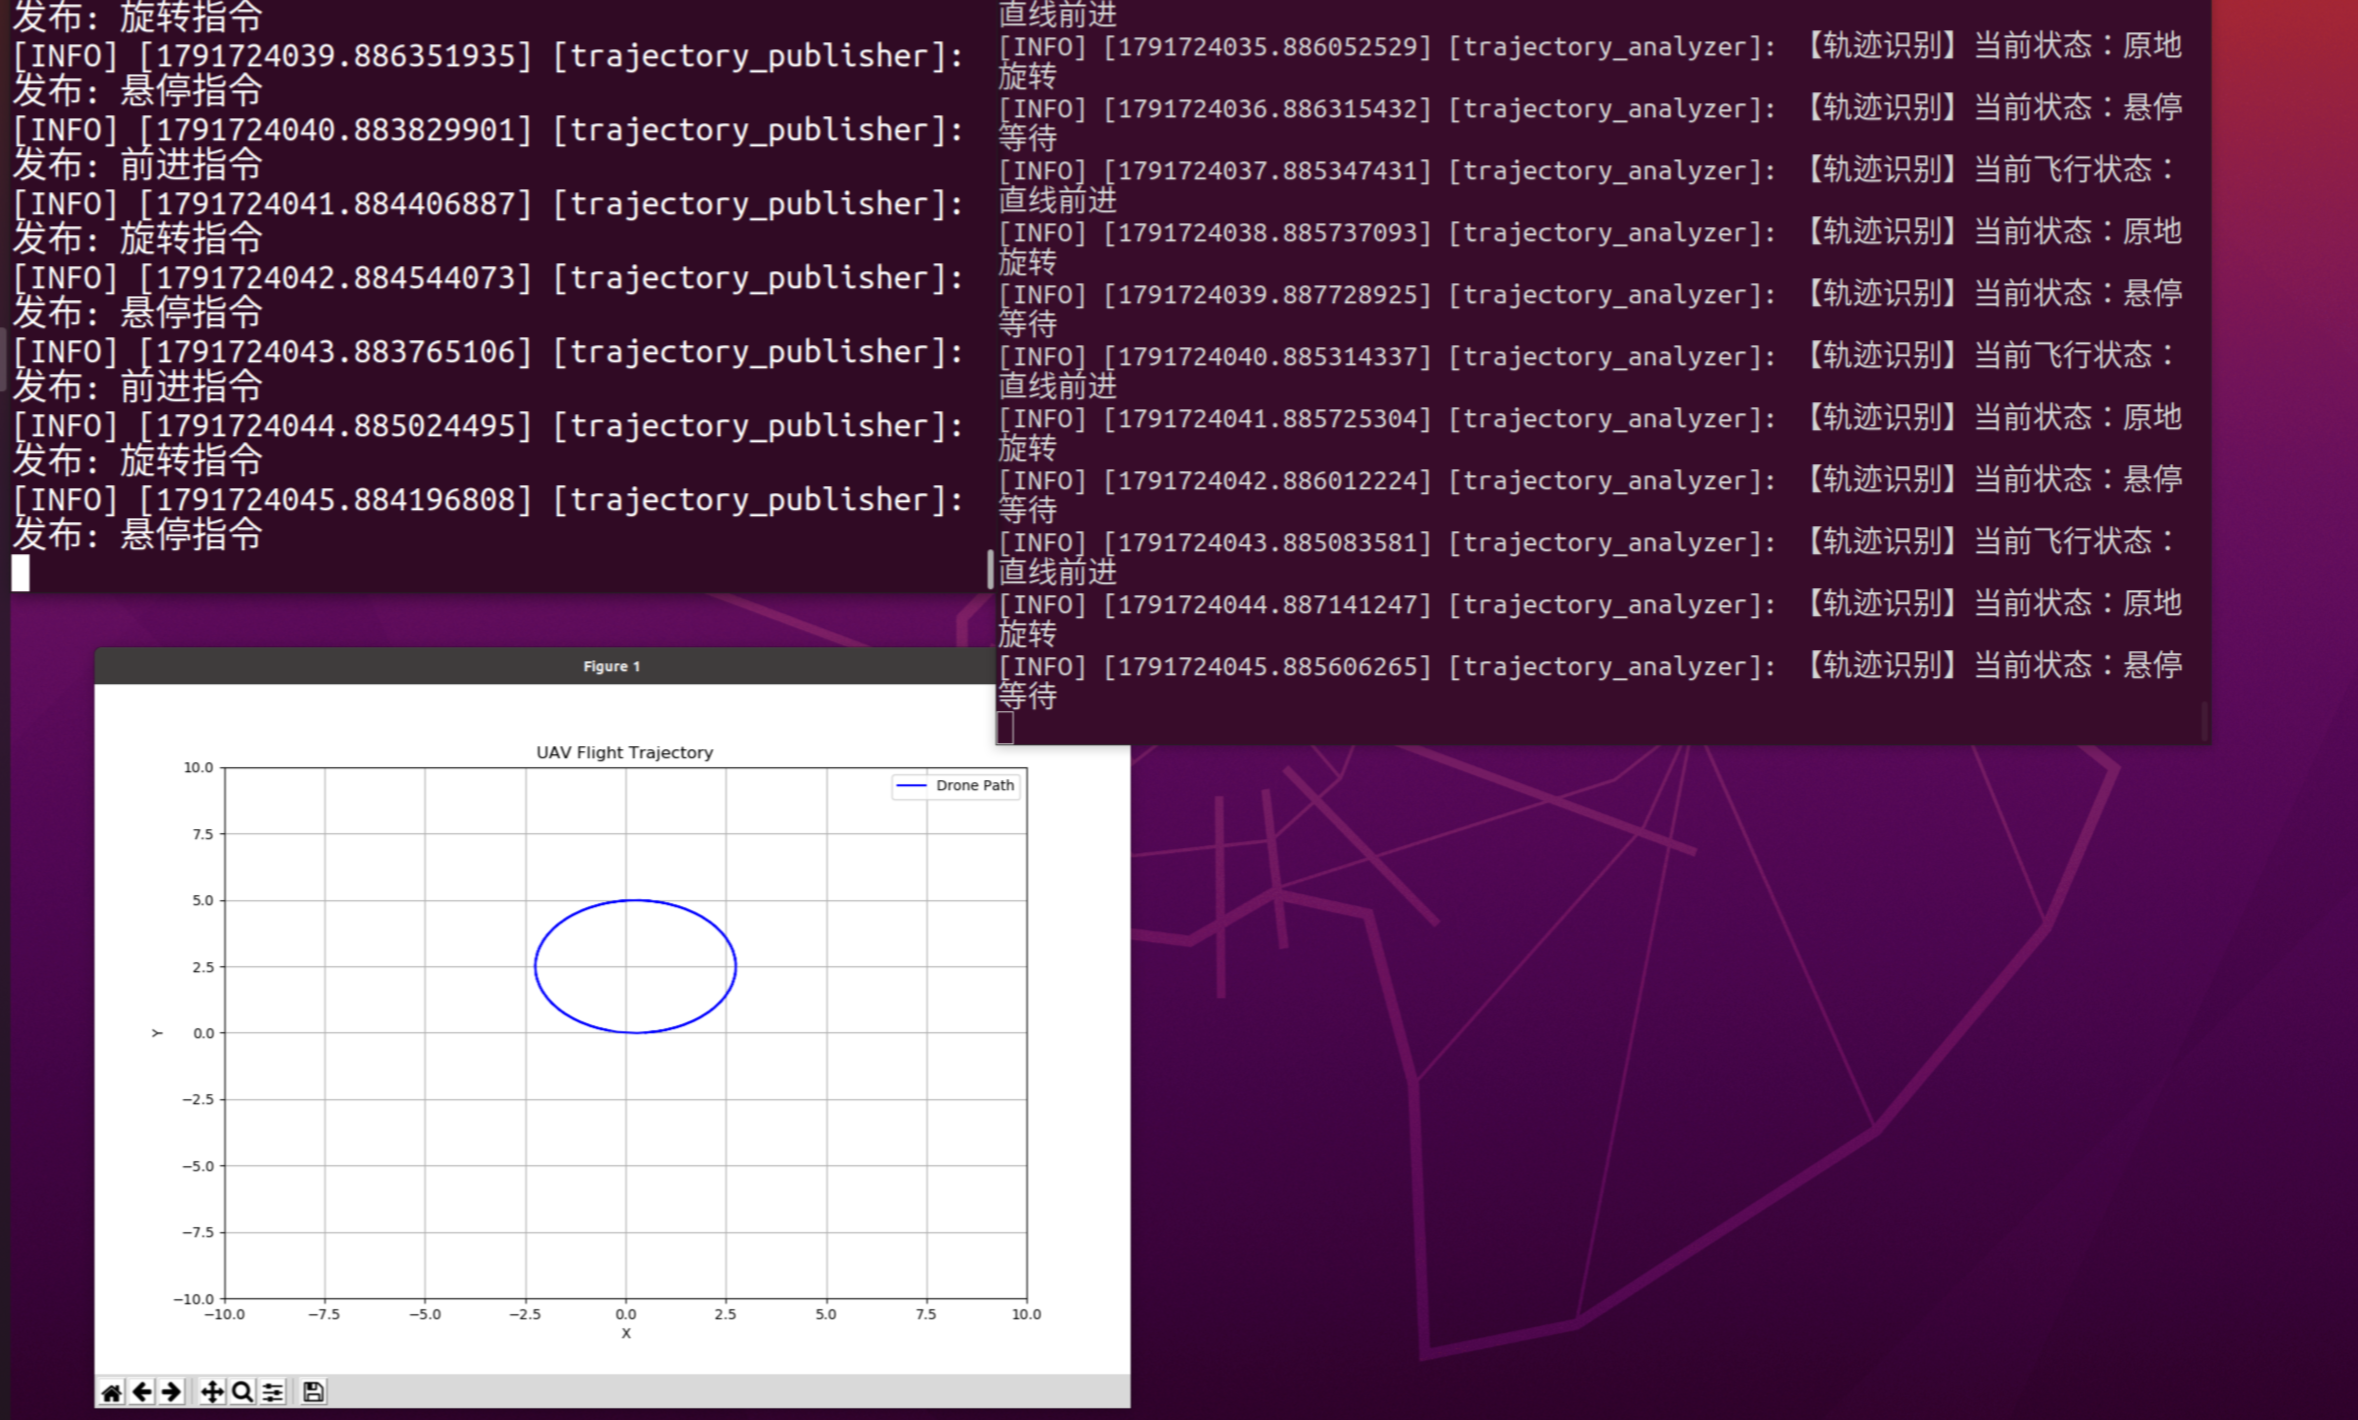Open Configure subplots settings
This screenshot has height=1420, width=2358.
[x=273, y=1392]
